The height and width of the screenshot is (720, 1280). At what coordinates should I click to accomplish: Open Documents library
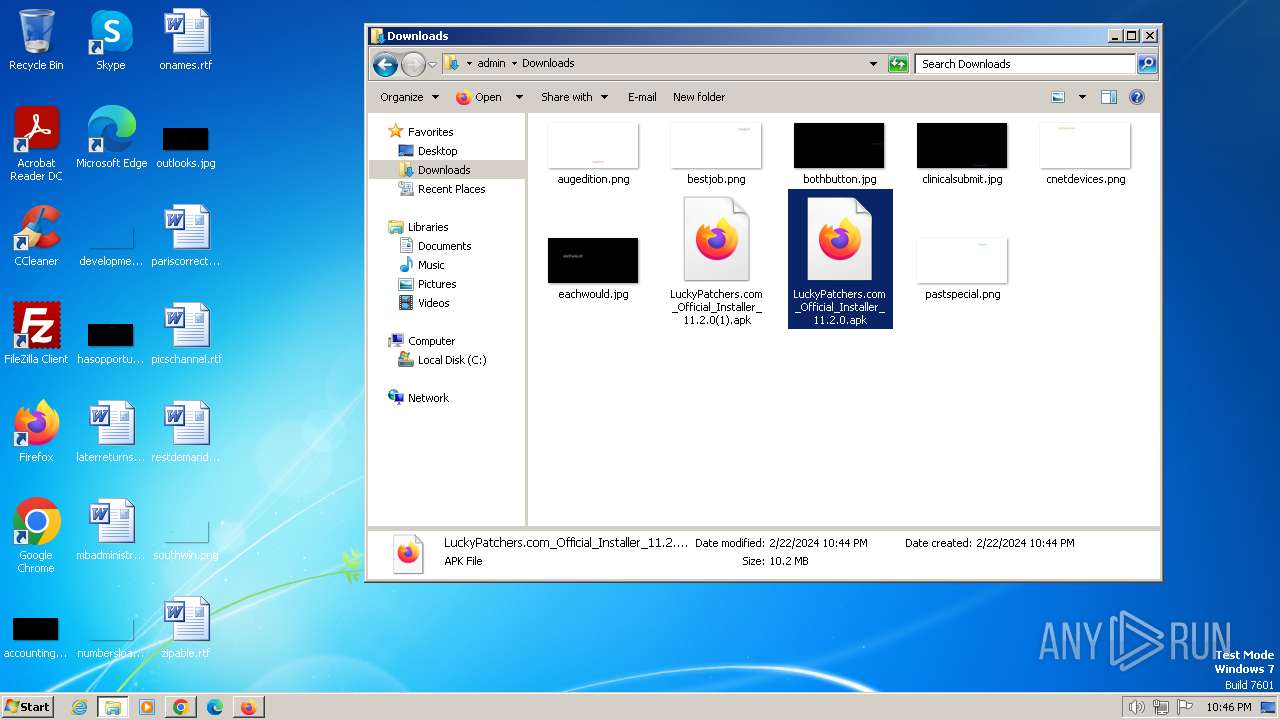[444, 246]
